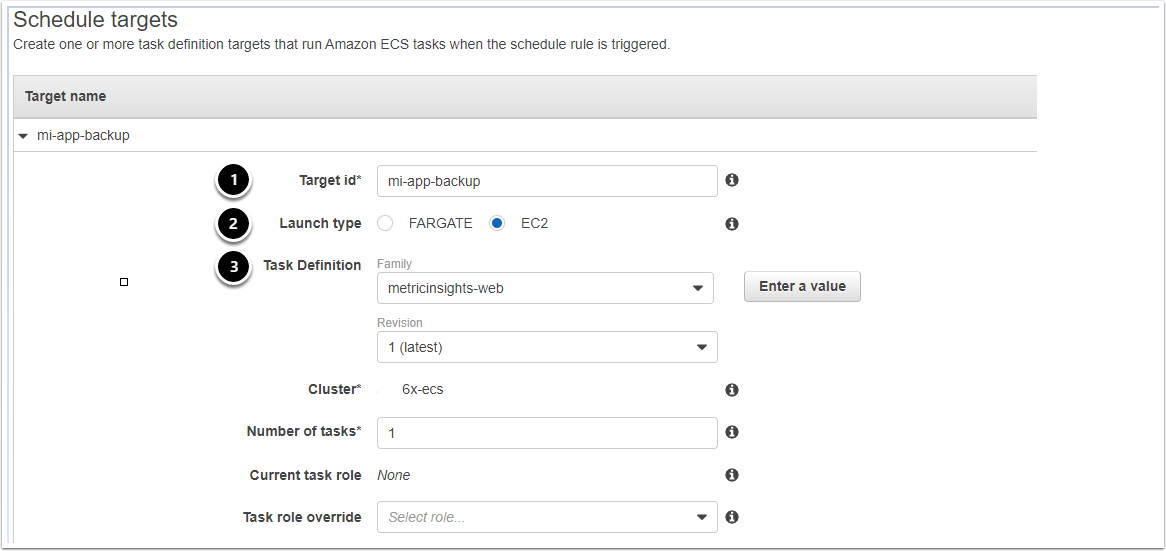
Task: Click the Number of tasks field
Action: (546, 432)
